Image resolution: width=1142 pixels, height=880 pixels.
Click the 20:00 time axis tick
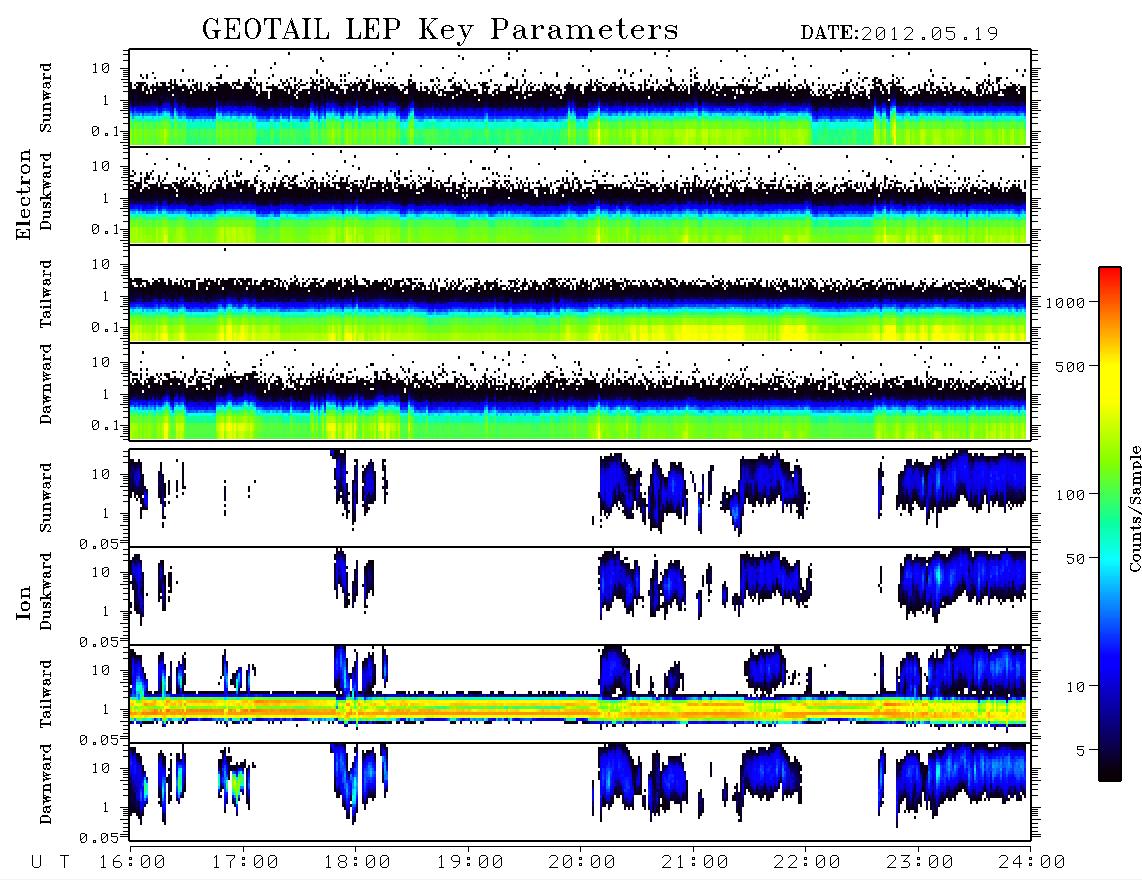pyautogui.click(x=582, y=862)
